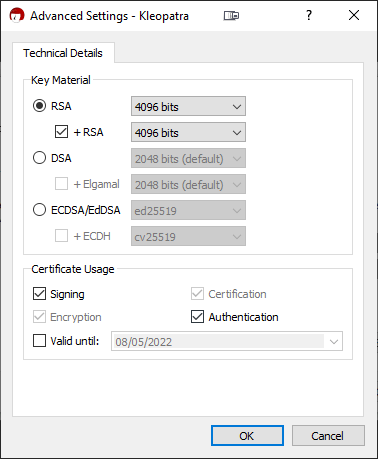Choose the DSA key type option

[39, 158]
